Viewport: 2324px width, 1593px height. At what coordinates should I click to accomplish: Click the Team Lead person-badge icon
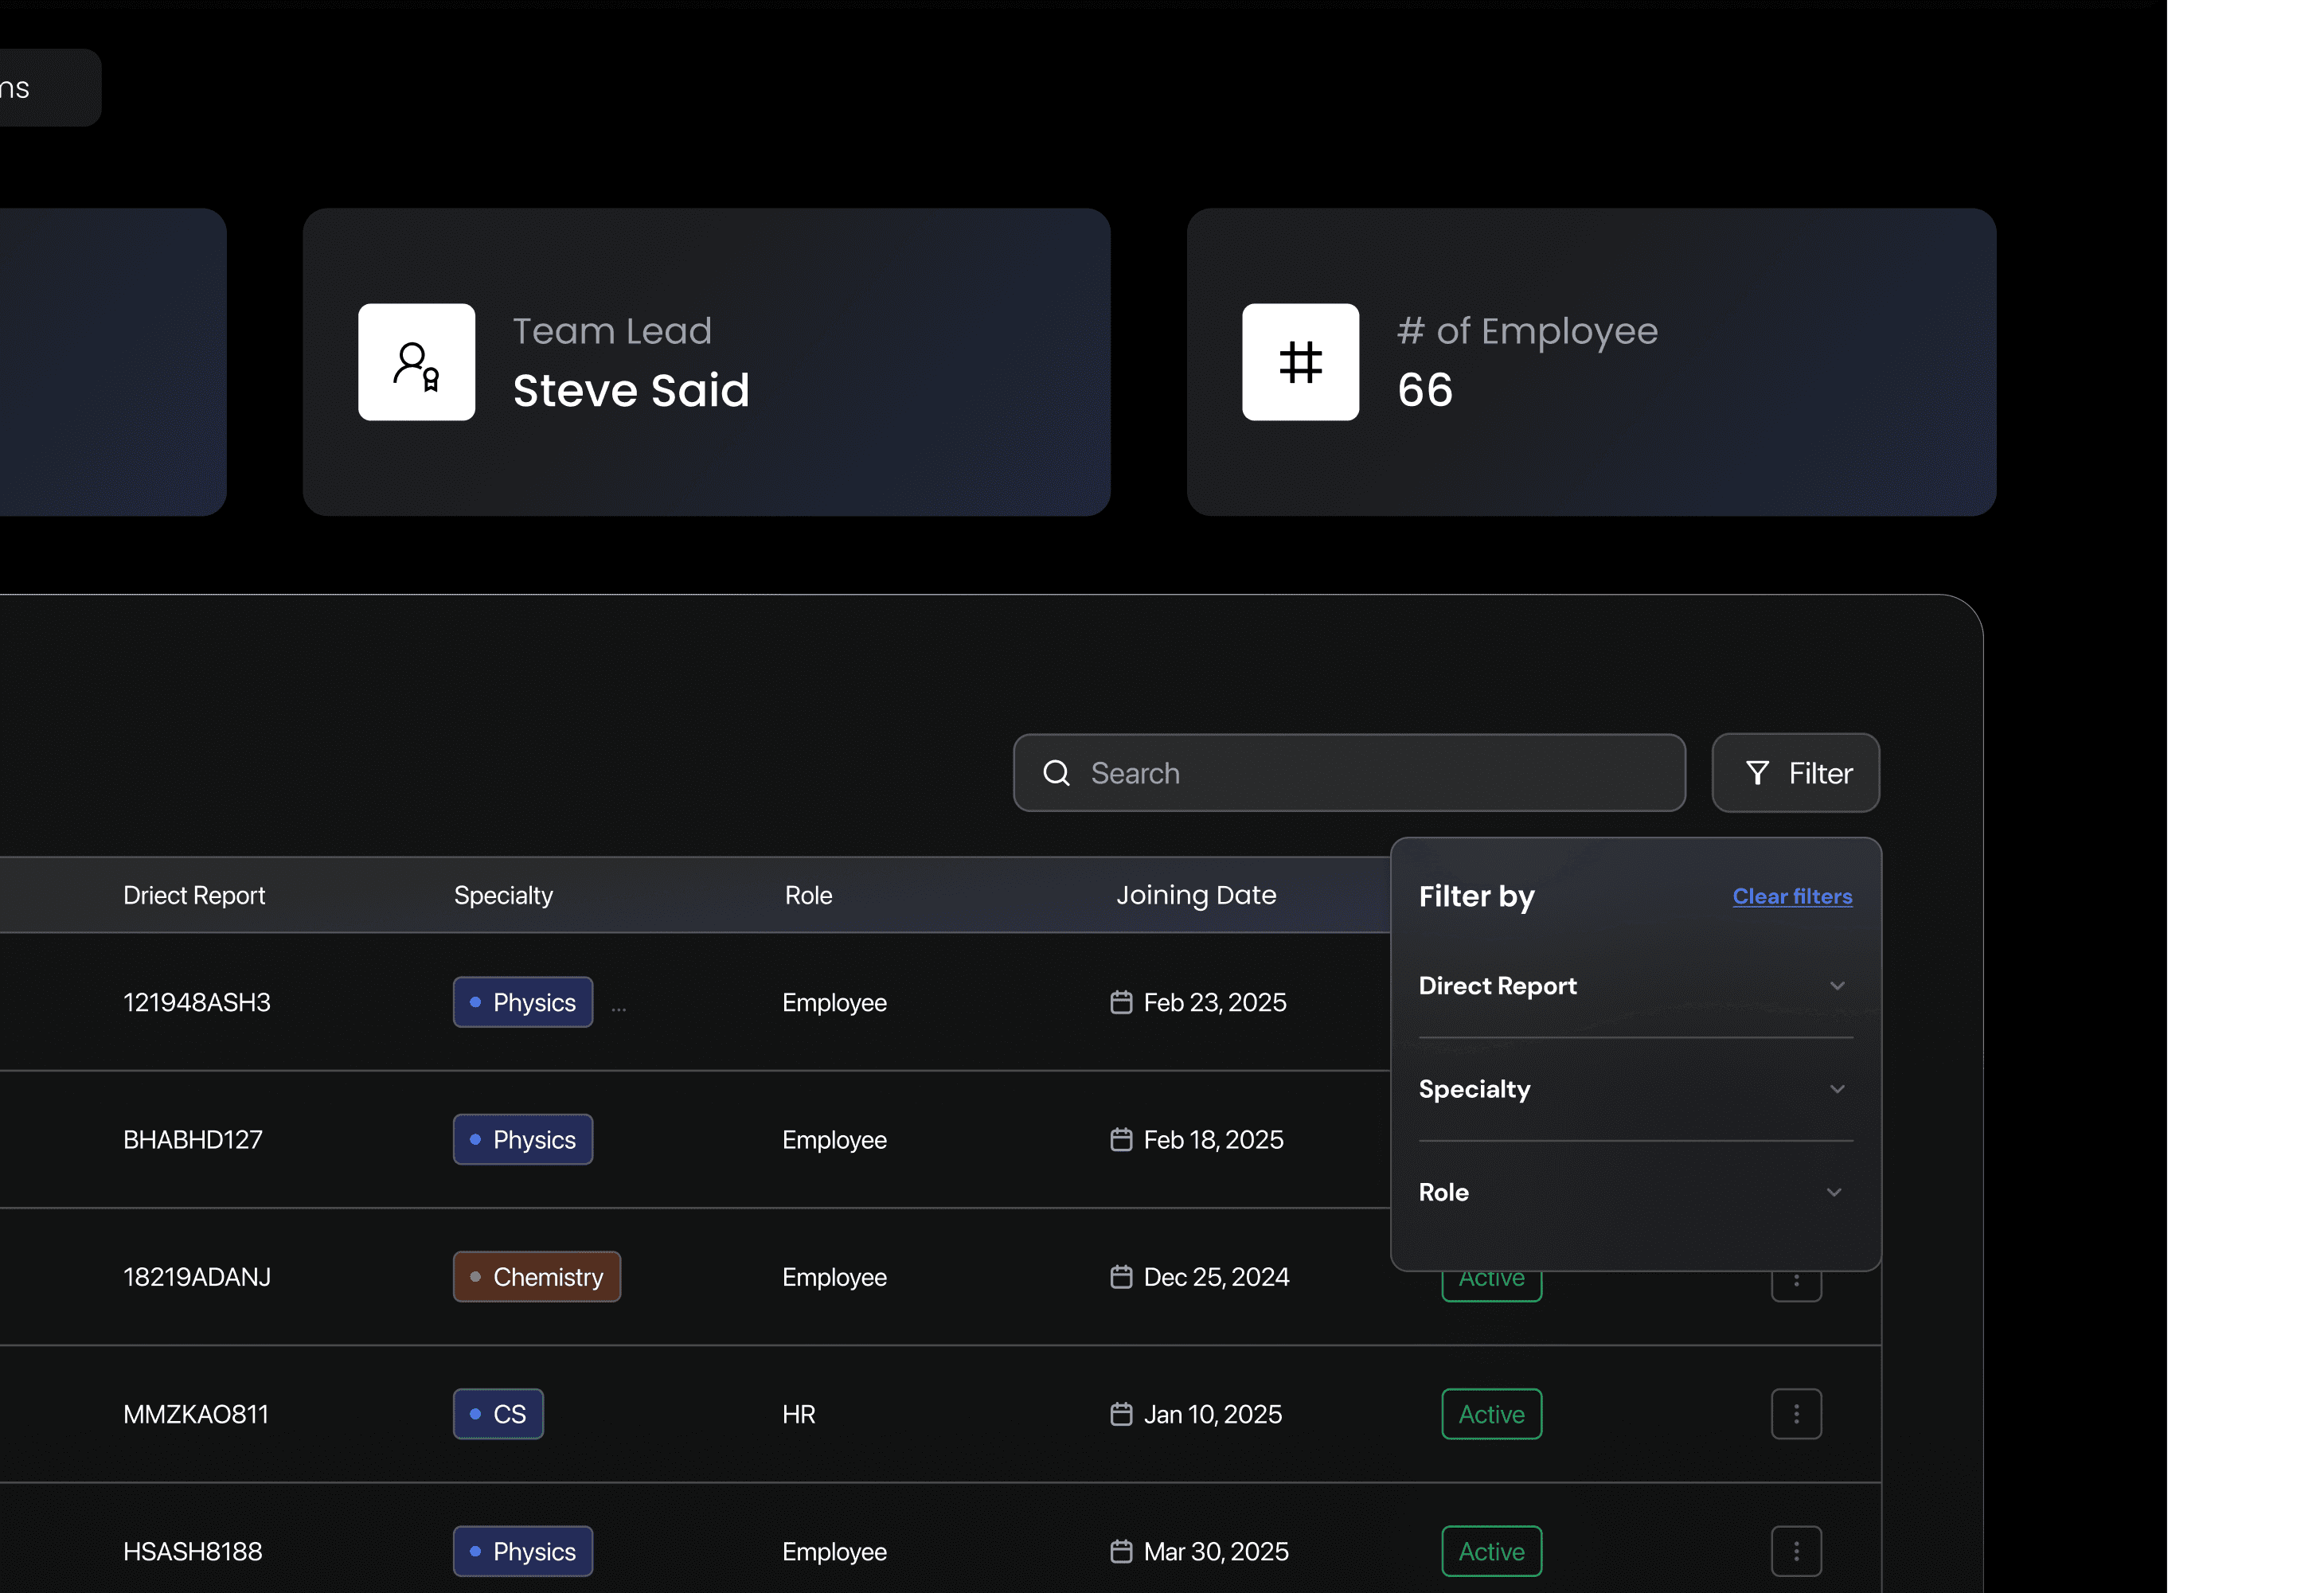click(416, 362)
